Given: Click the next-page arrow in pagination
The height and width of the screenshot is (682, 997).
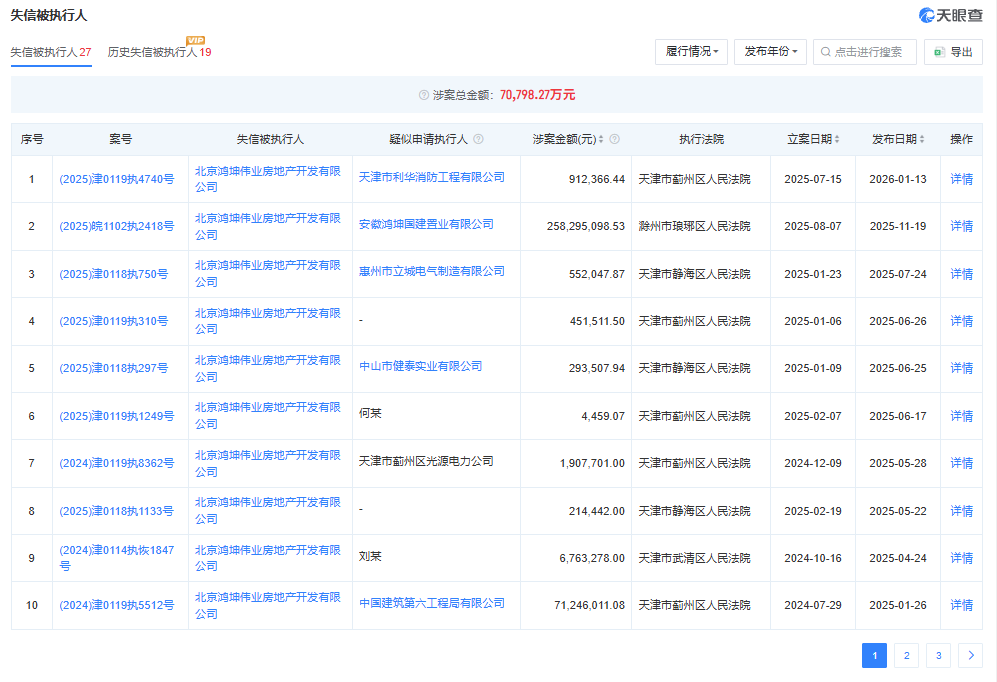Looking at the screenshot, I should click(970, 655).
